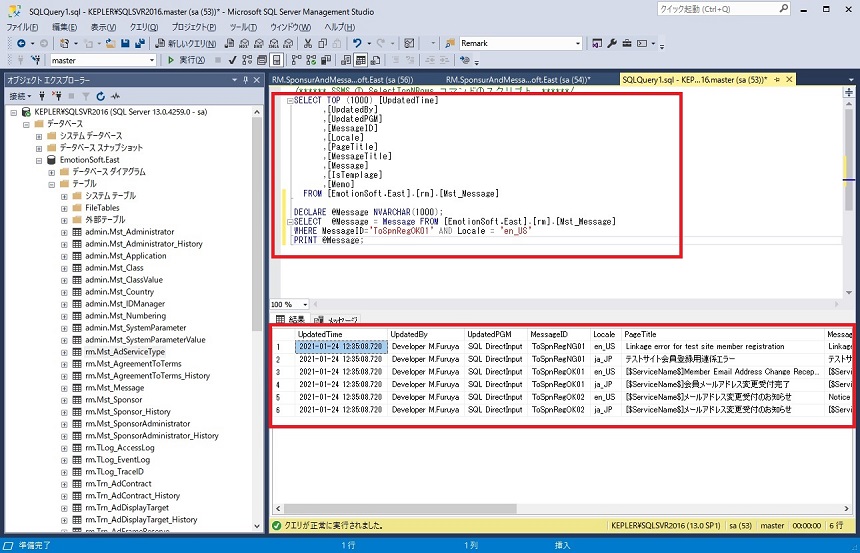Toggle Results to Text mode
Image resolution: width=860 pixels, height=553 pixels.
(347, 60)
